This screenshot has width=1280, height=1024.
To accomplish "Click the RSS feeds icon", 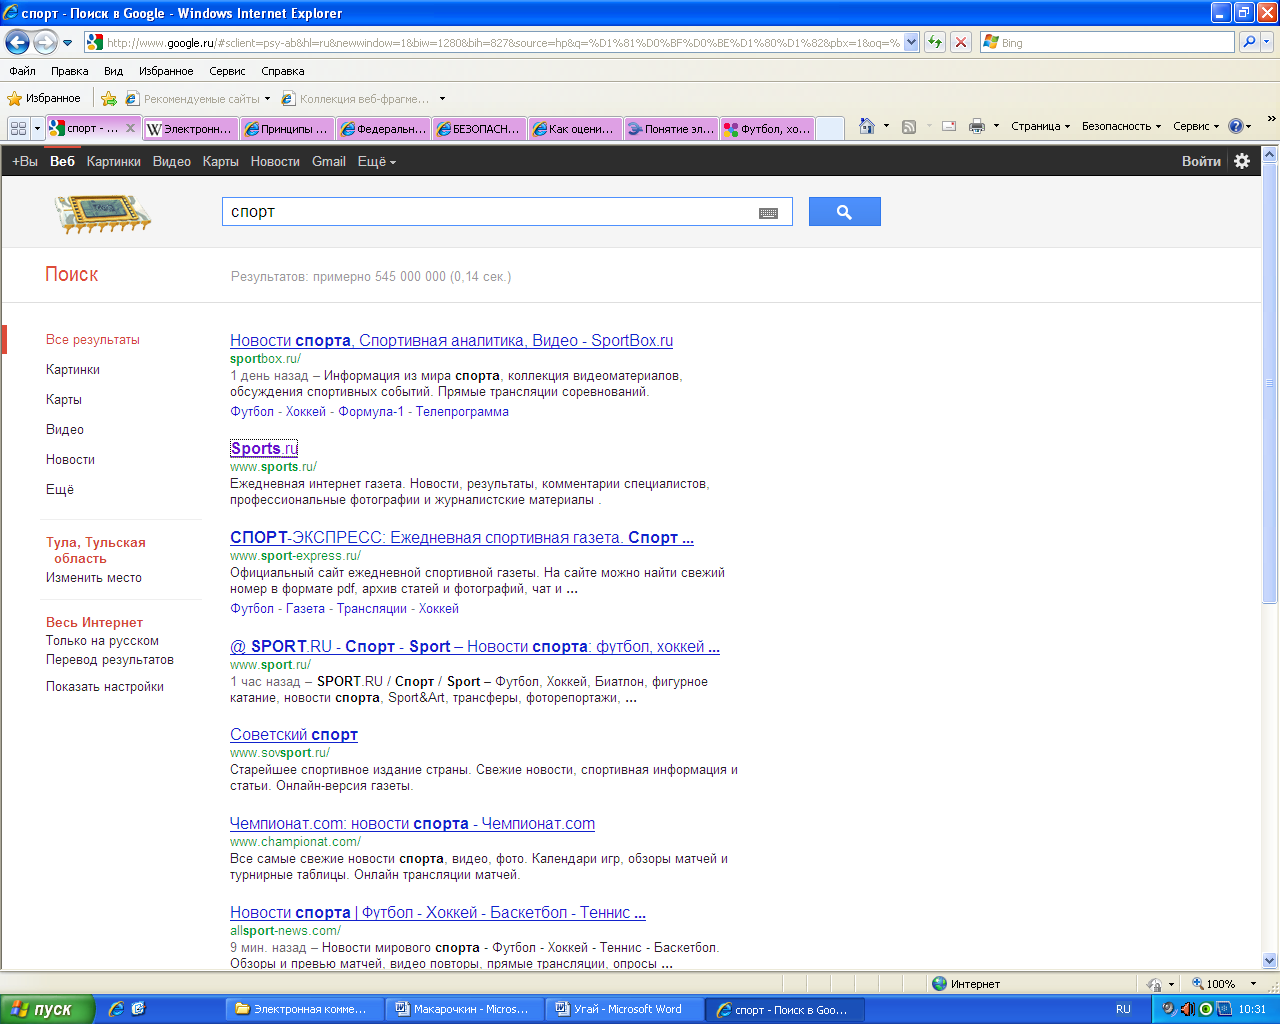I will pos(909,126).
